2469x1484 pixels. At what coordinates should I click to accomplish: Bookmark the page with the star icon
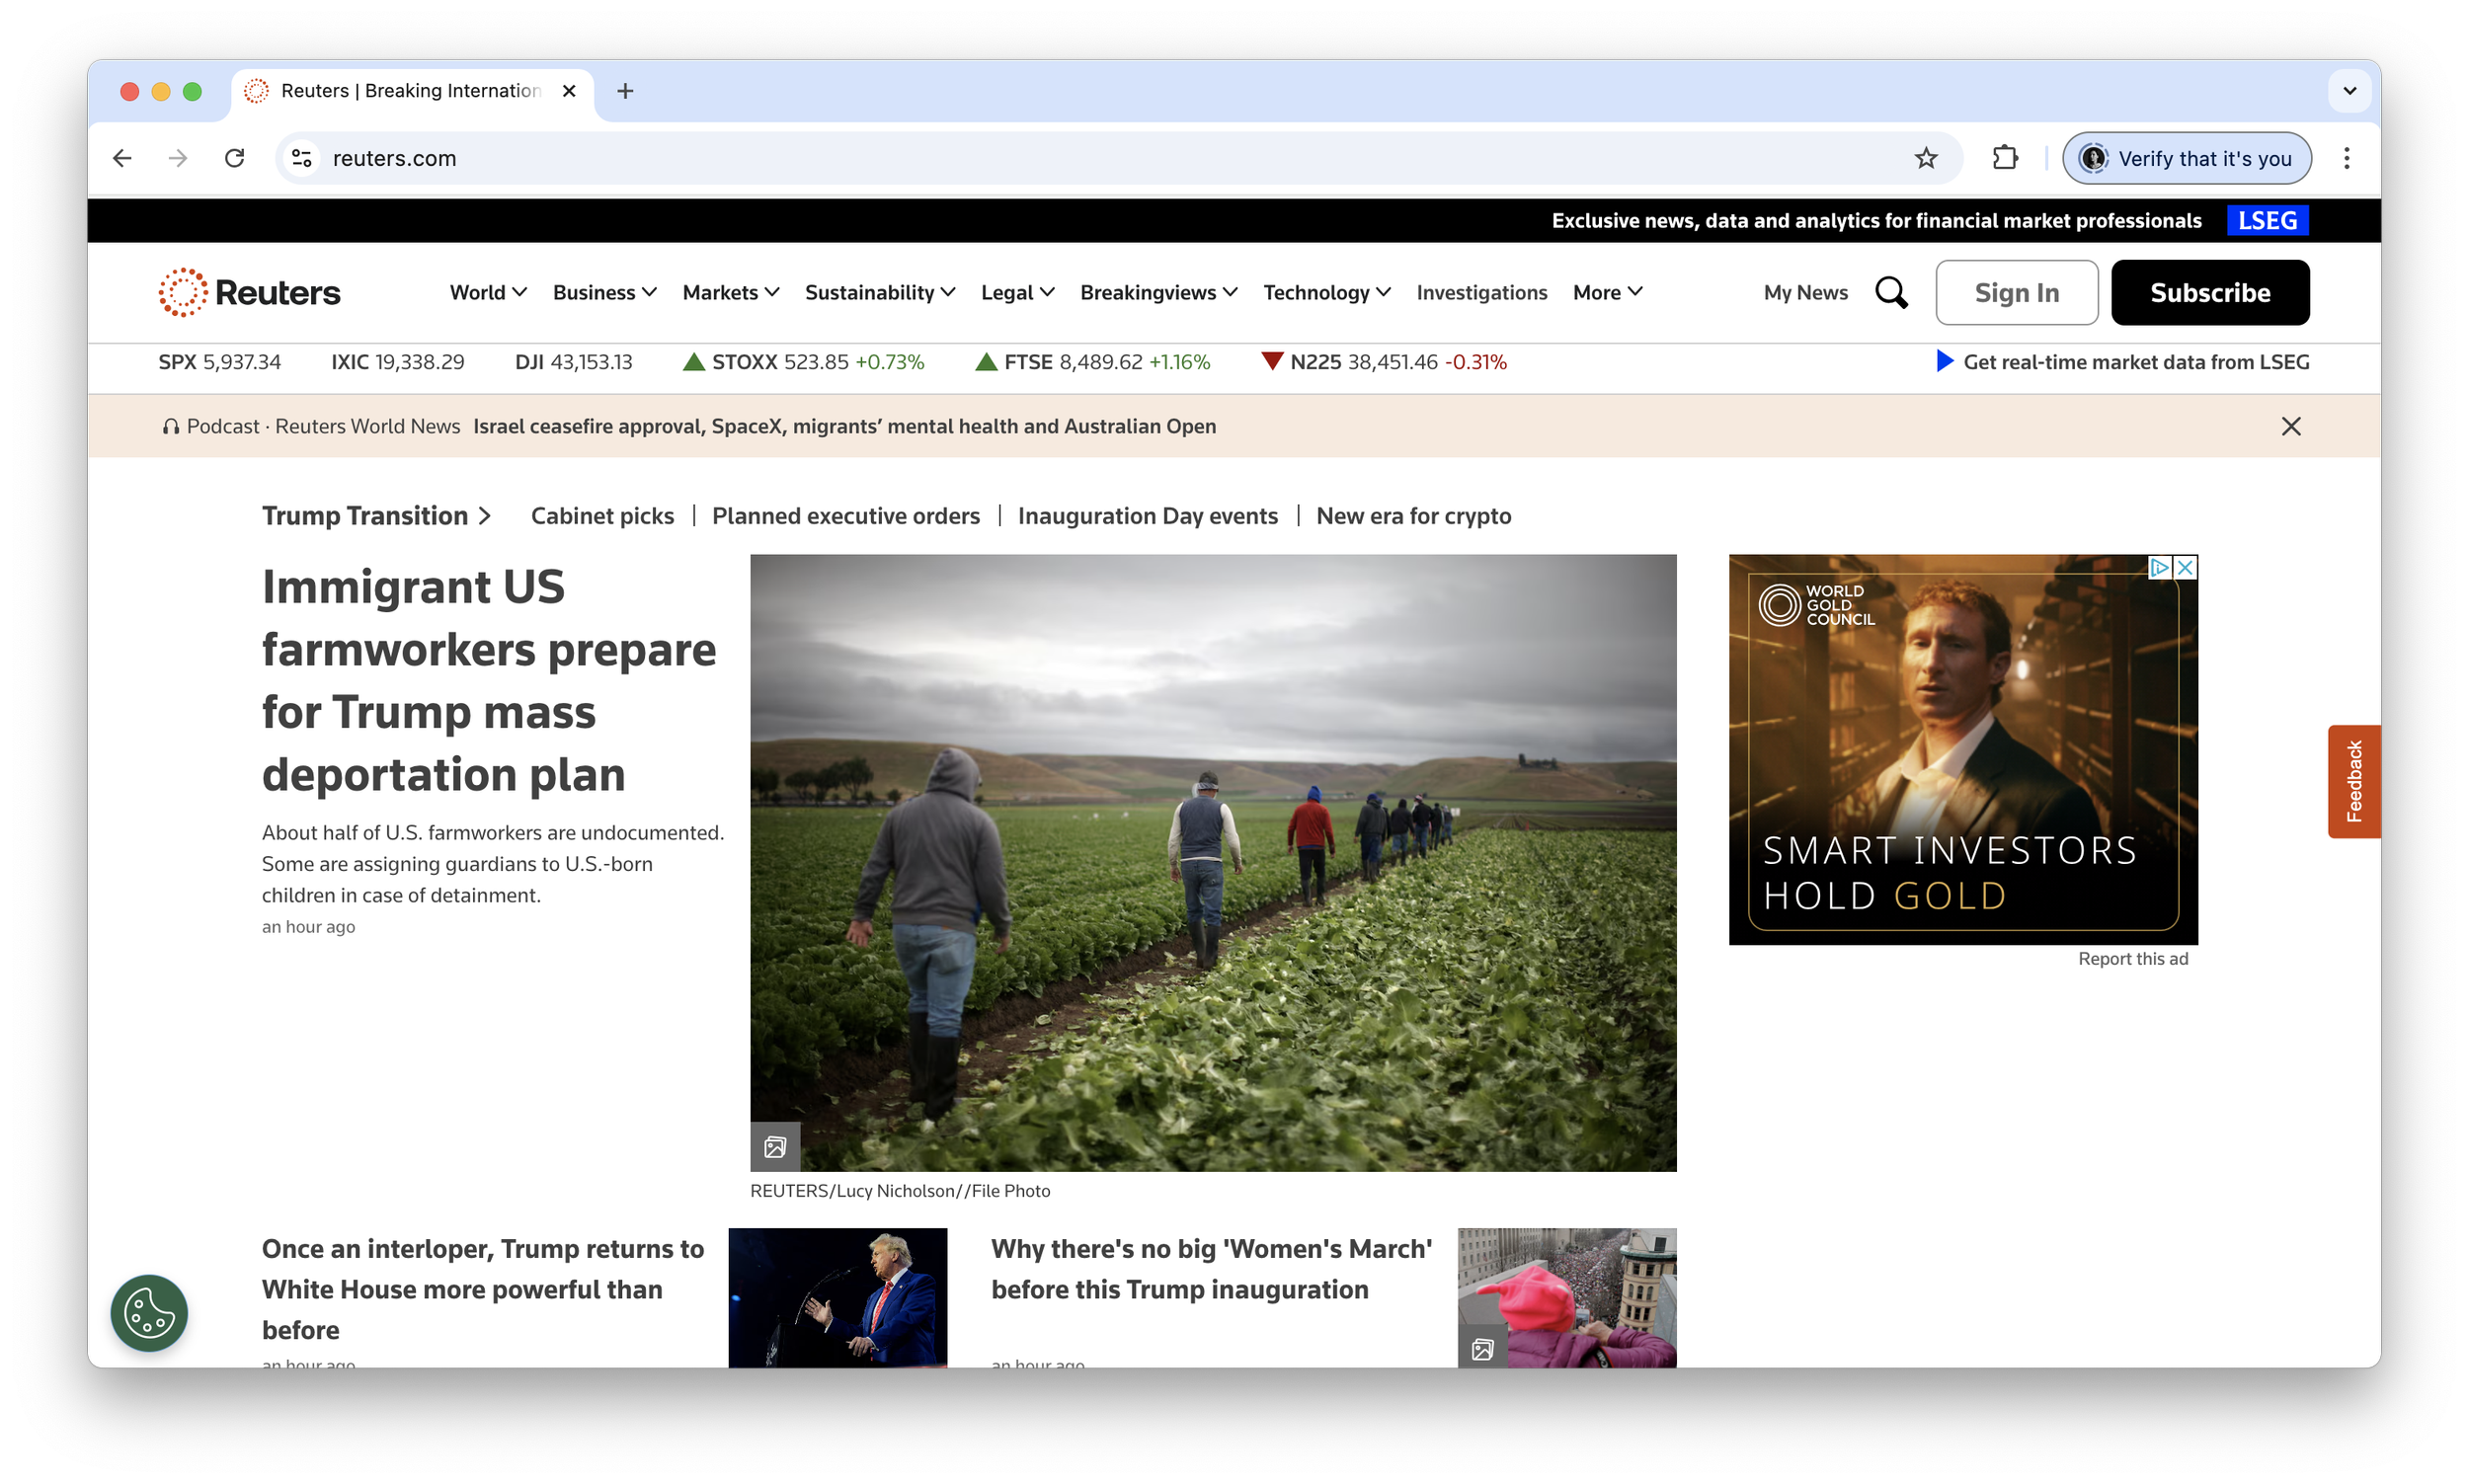[1925, 158]
